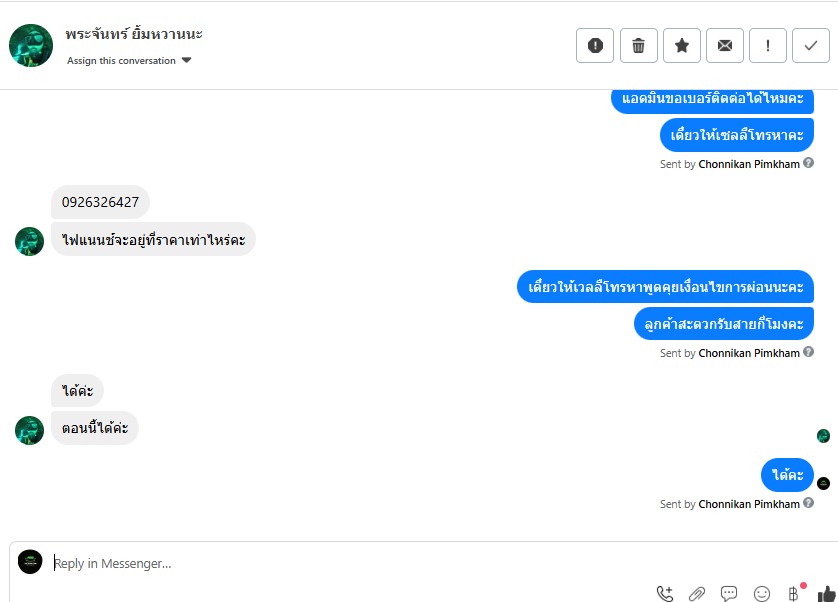Star this conversation for follow up
This screenshot has height=602, width=838.
(x=682, y=45)
